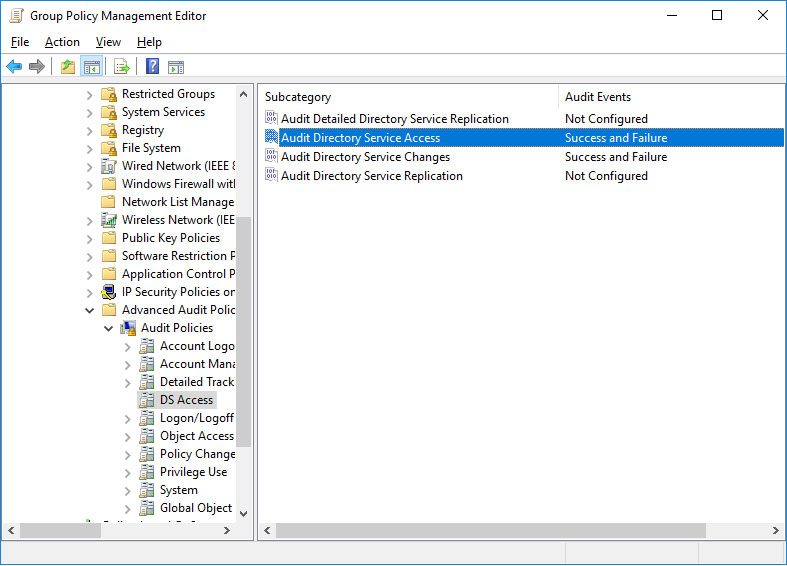
Task: Click Not Configured for Detailed Directory Service Replication
Action: pyautogui.click(x=606, y=118)
